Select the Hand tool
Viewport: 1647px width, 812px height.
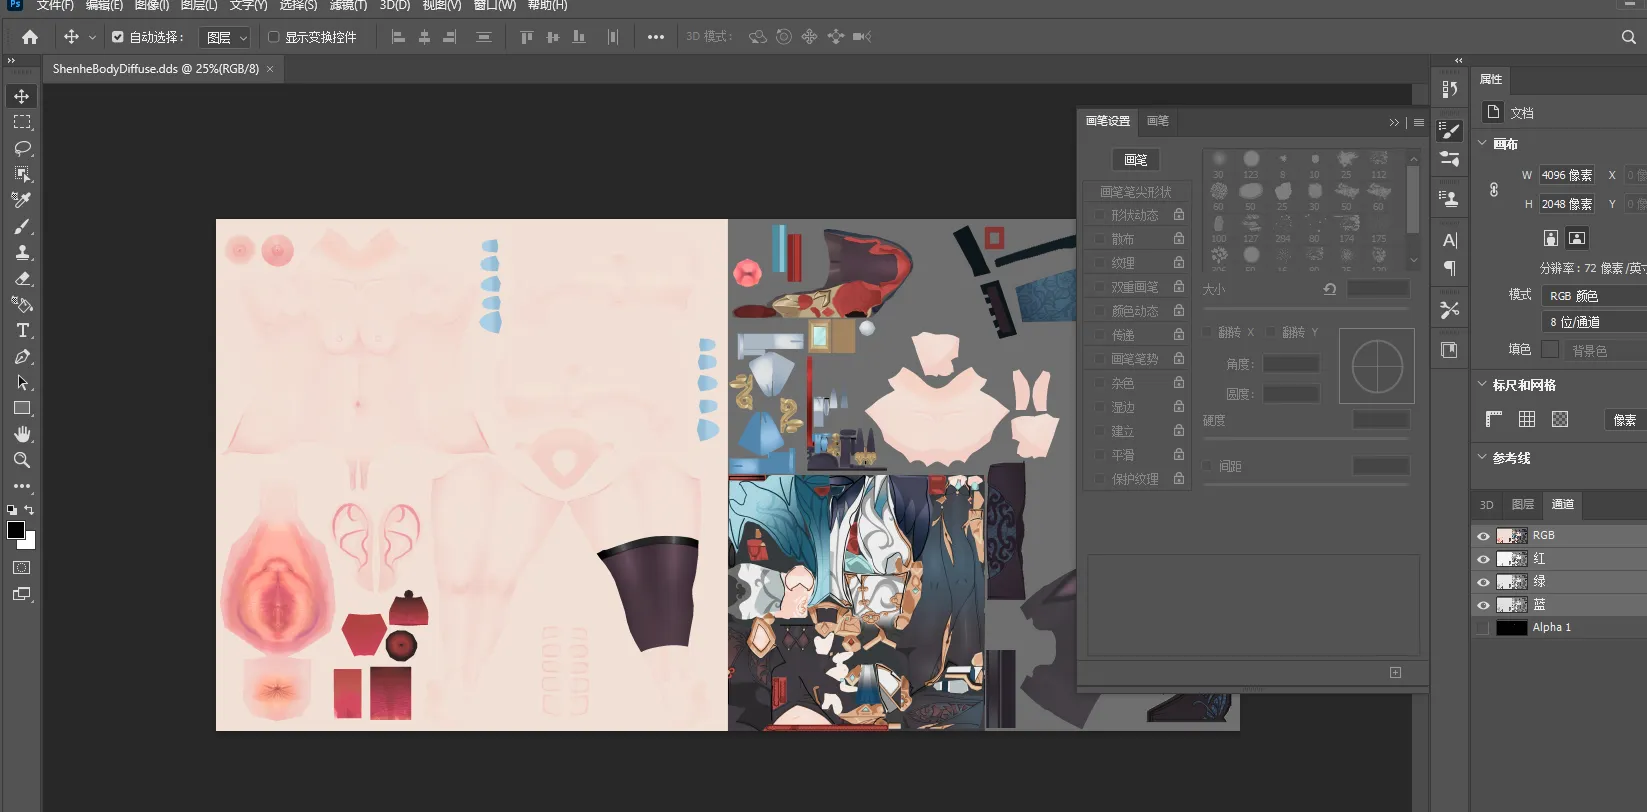coord(22,434)
